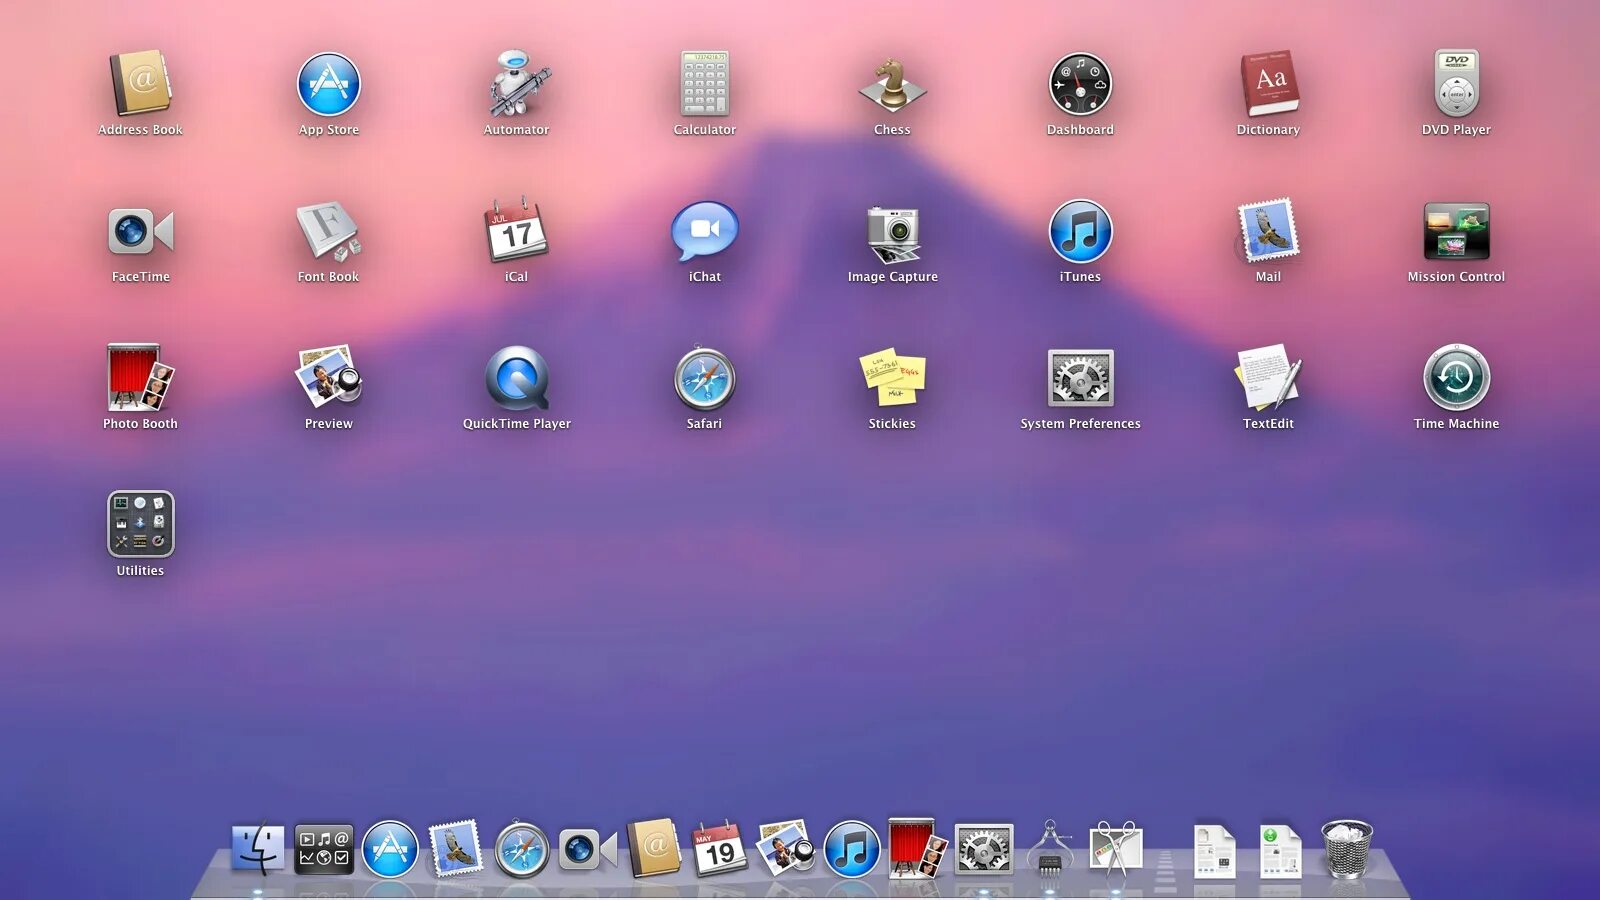
Task: Open App Store from the Dock
Action: pos(390,850)
